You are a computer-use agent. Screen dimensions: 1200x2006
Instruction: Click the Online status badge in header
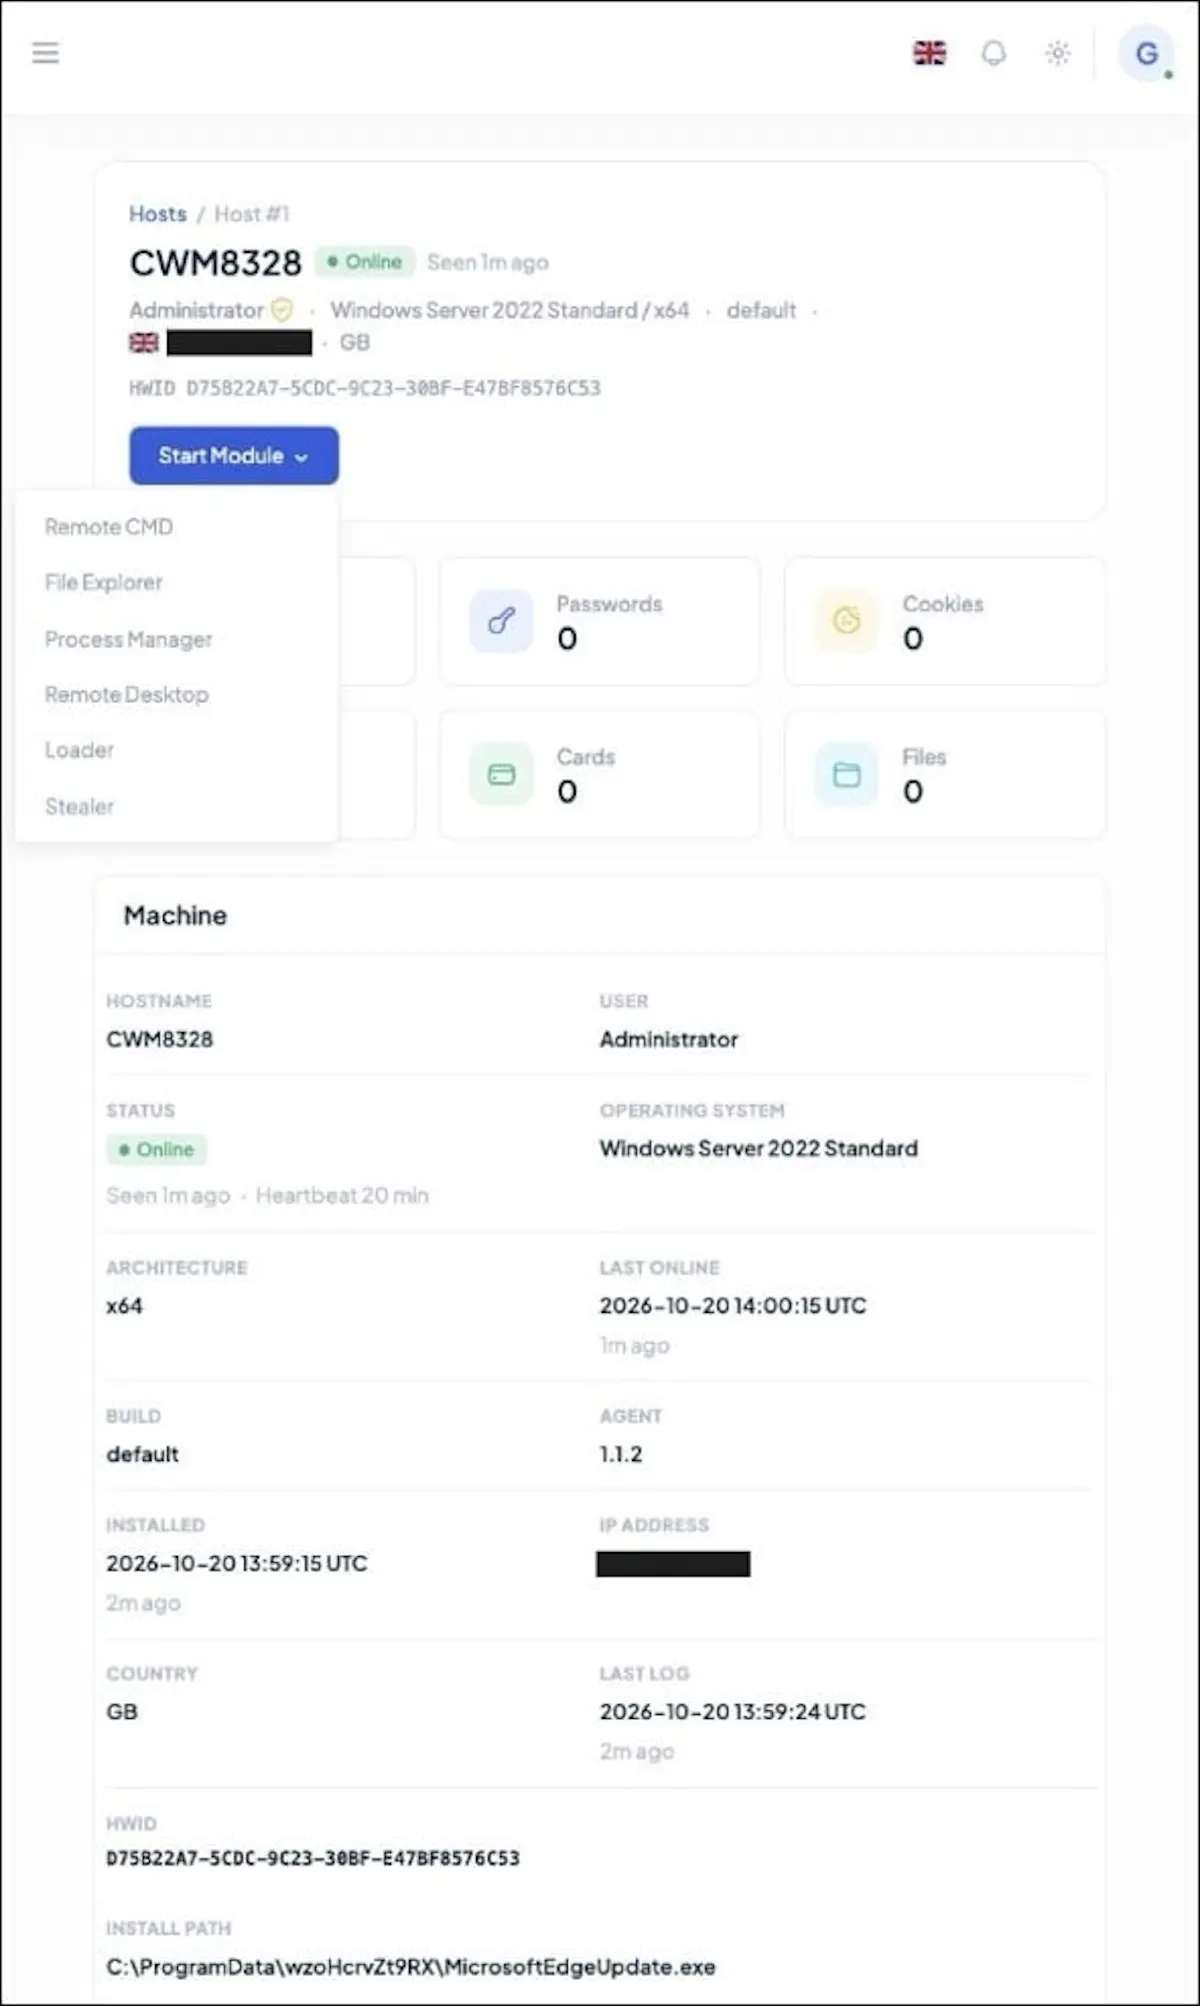pyautogui.click(x=365, y=262)
